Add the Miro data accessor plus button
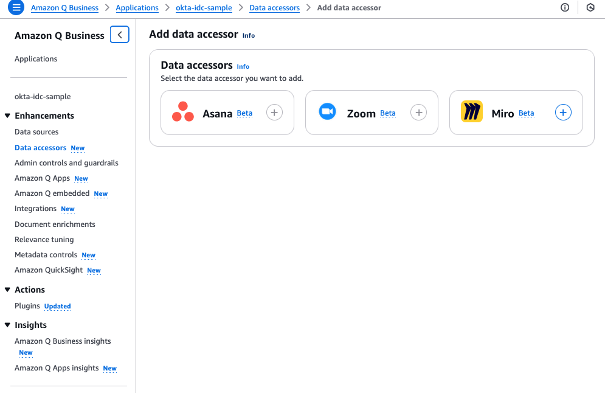The image size is (606, 394). point(563,113)
